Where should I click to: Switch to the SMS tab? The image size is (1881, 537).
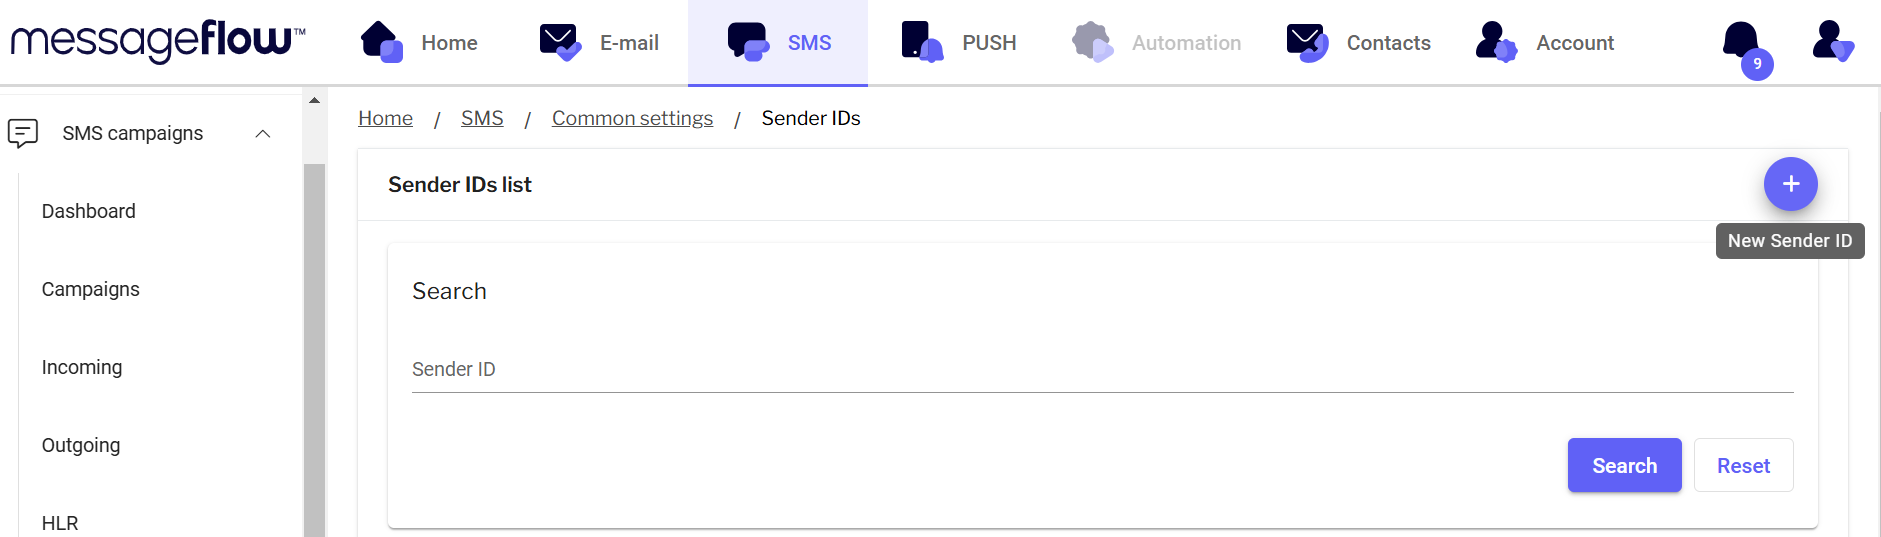tap(778, 43)
